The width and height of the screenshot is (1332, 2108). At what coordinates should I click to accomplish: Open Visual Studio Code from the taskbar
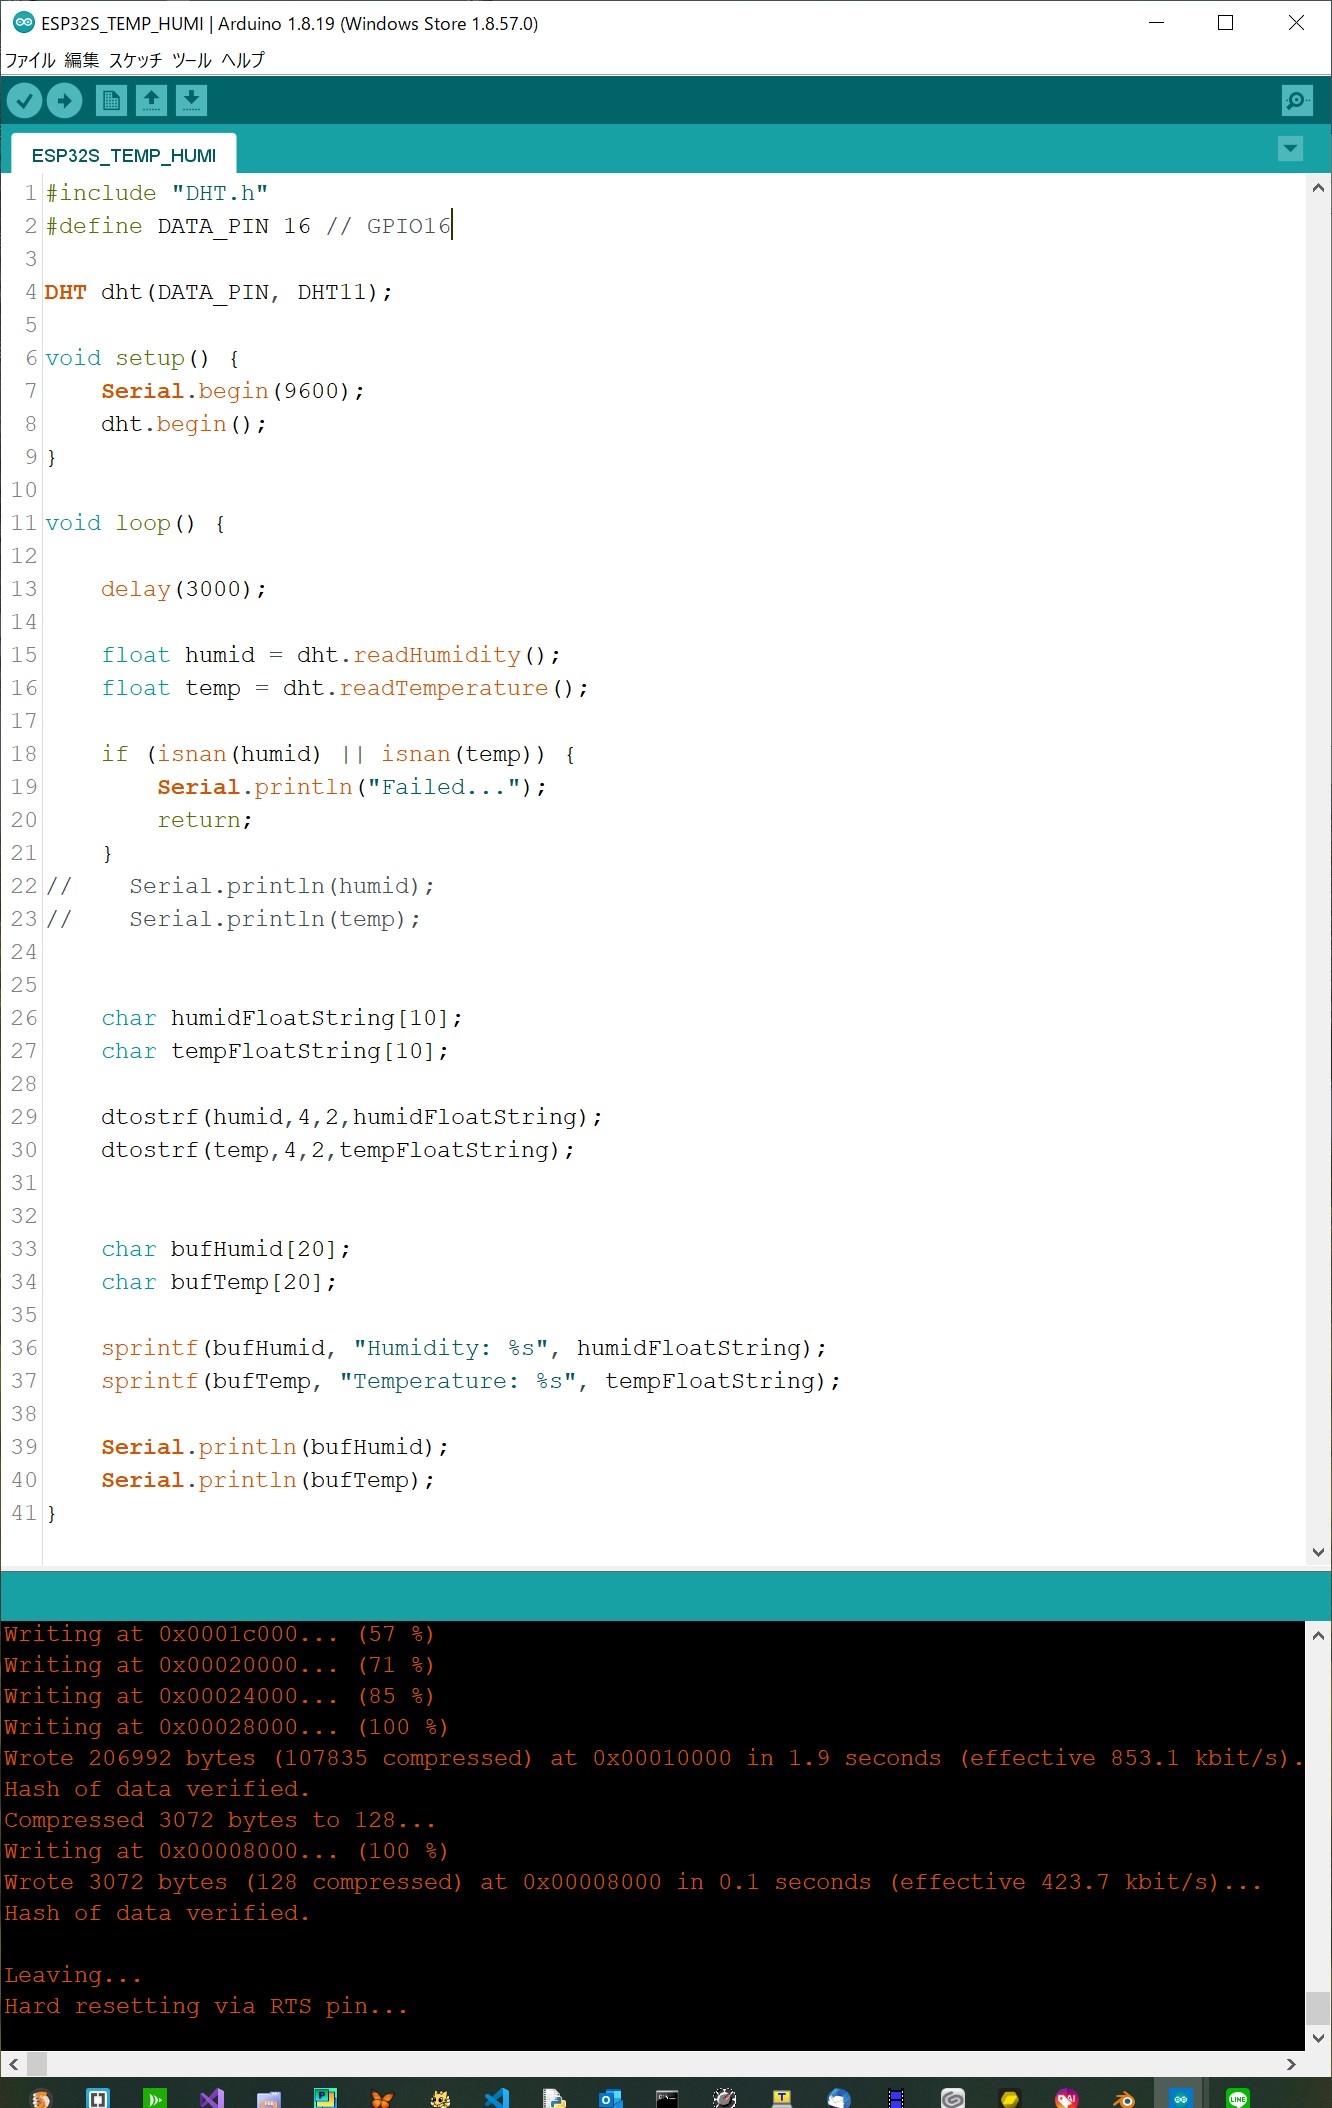[x=496, y=2097]
